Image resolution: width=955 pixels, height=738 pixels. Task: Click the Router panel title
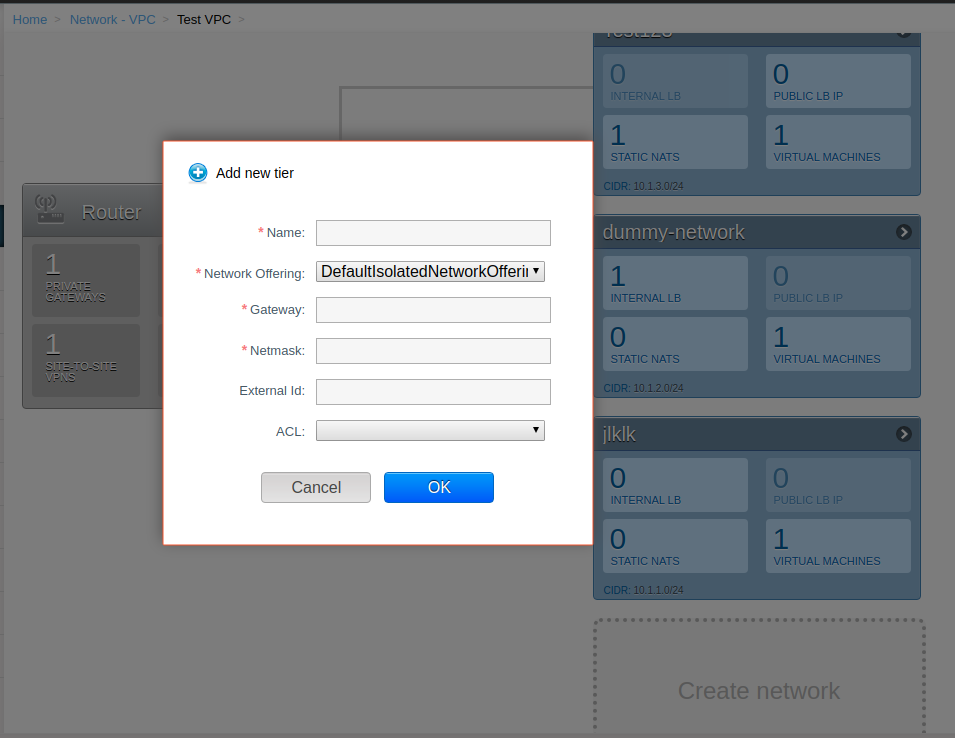pyautogui.click(x=111, y=212)
